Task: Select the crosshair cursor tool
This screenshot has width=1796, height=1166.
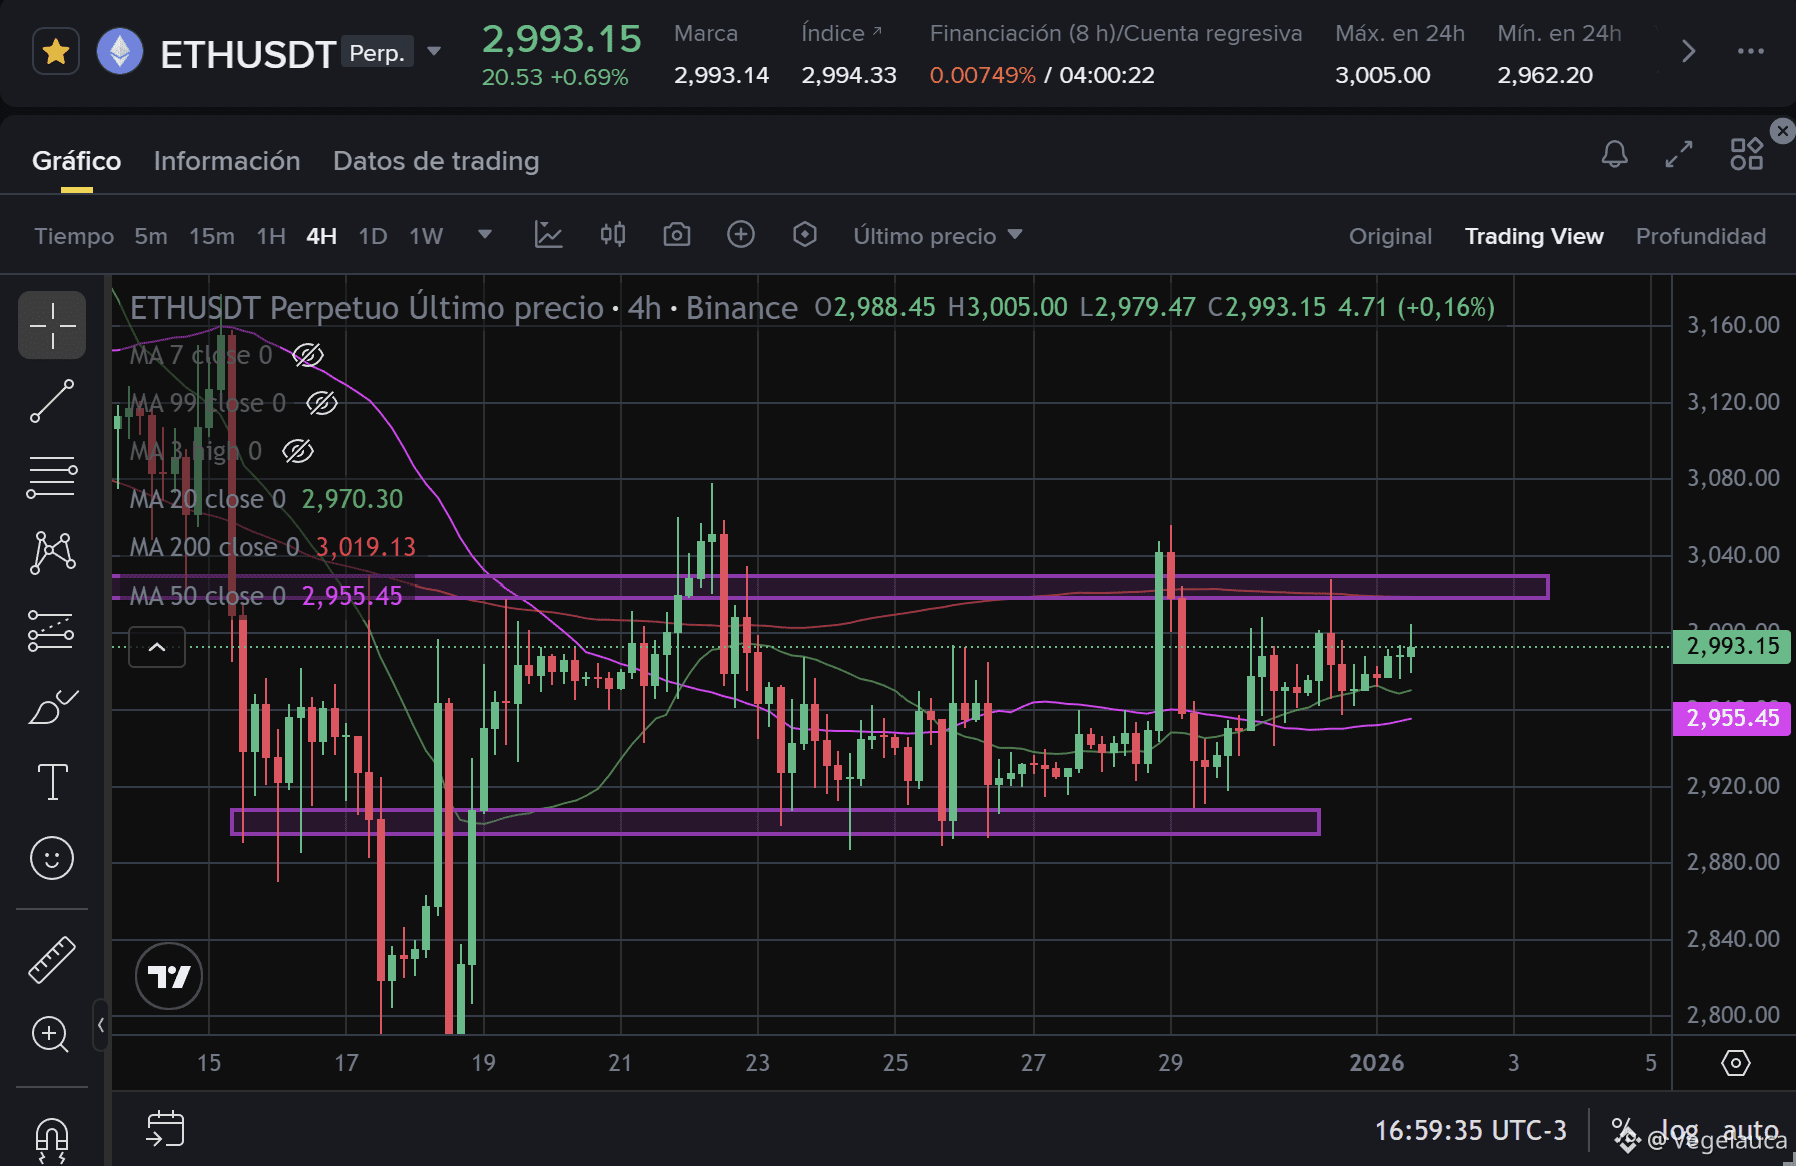Action: click(x=52, y=325)
